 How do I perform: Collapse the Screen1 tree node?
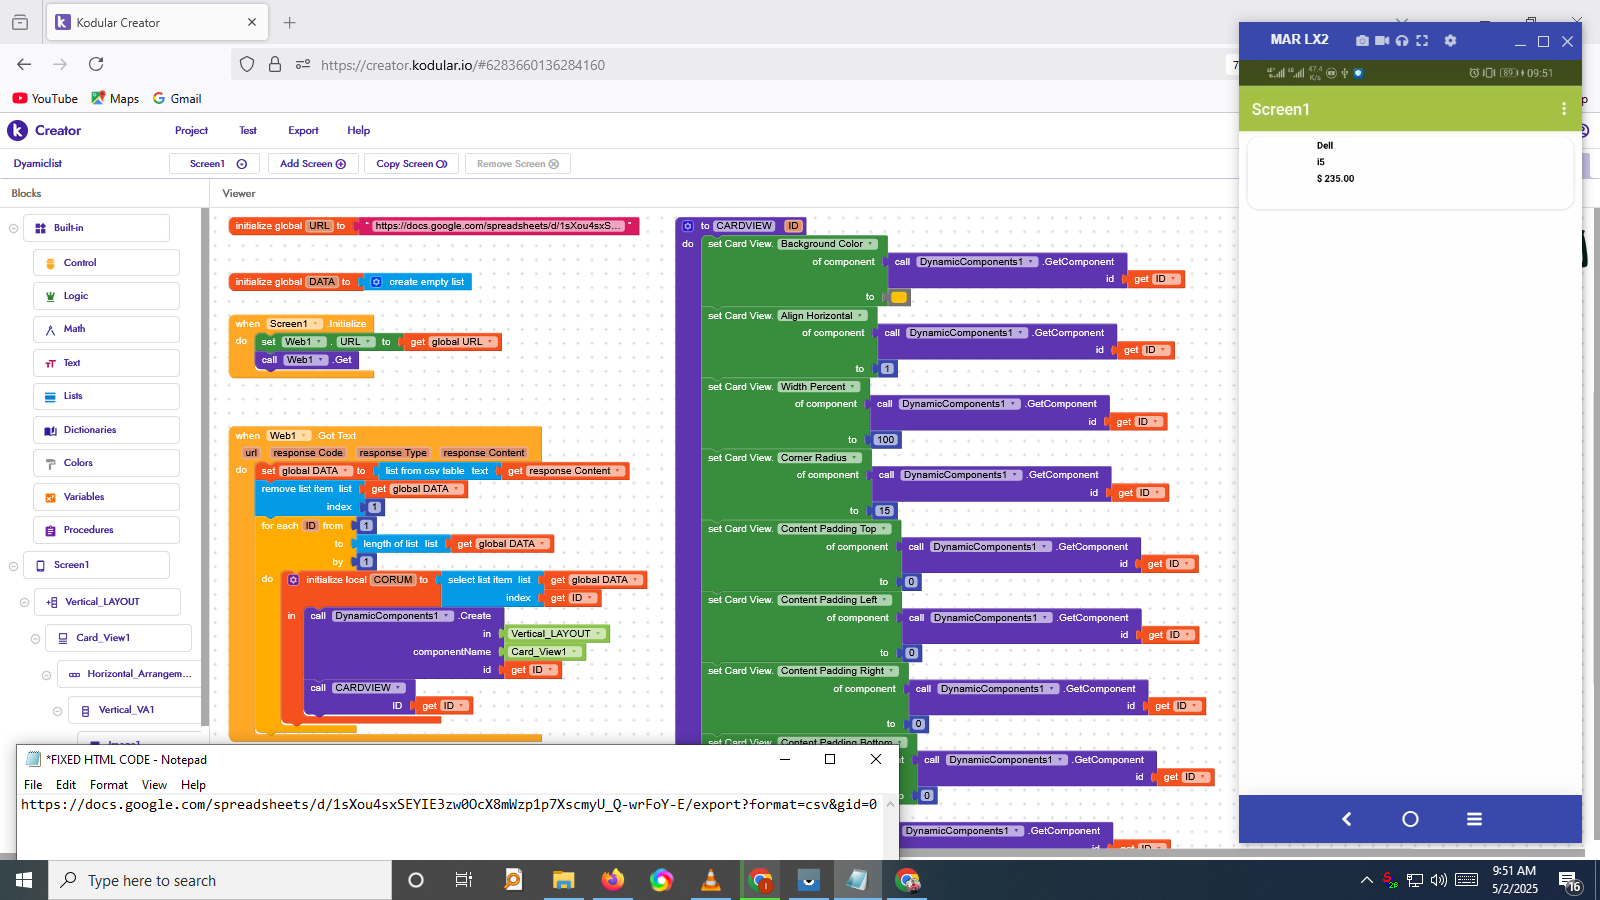coord(13,566)
